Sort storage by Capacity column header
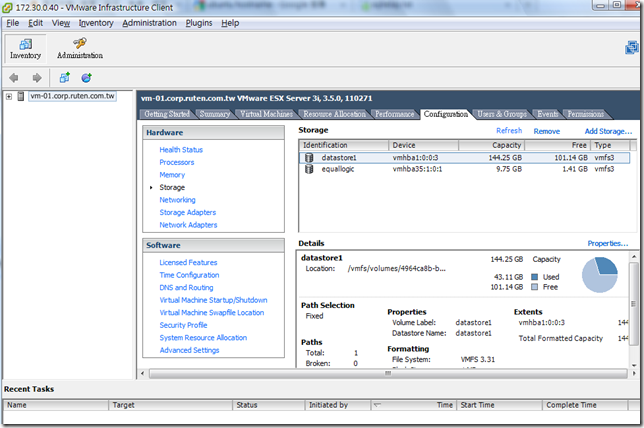Screen dimensions: 644x428 point(491,145)
